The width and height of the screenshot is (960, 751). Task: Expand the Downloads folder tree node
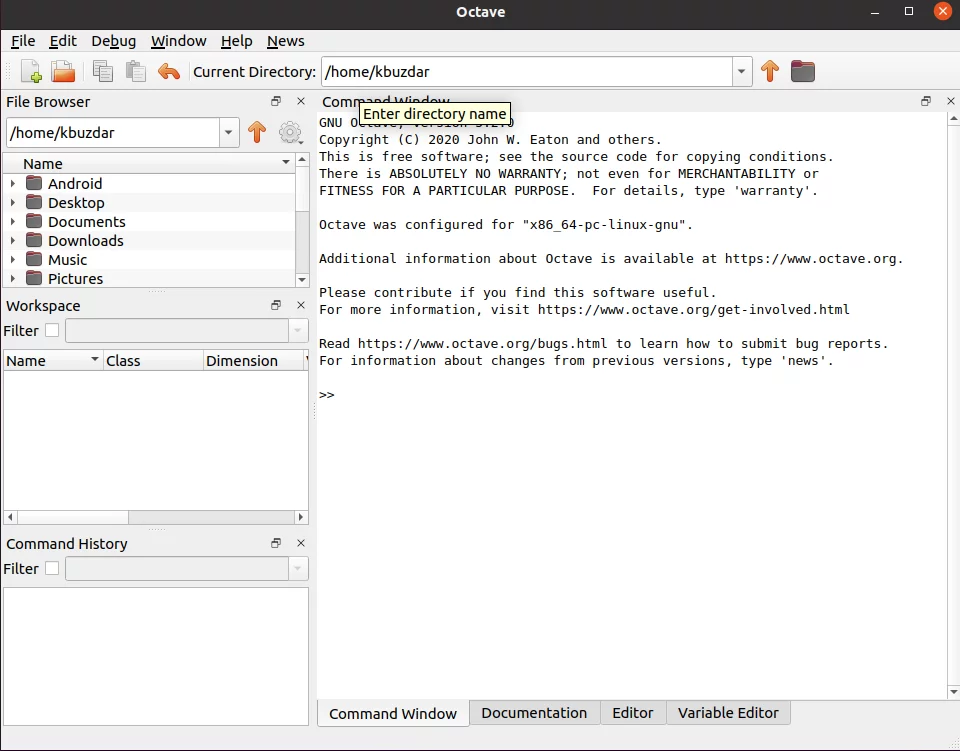(13, 240)
